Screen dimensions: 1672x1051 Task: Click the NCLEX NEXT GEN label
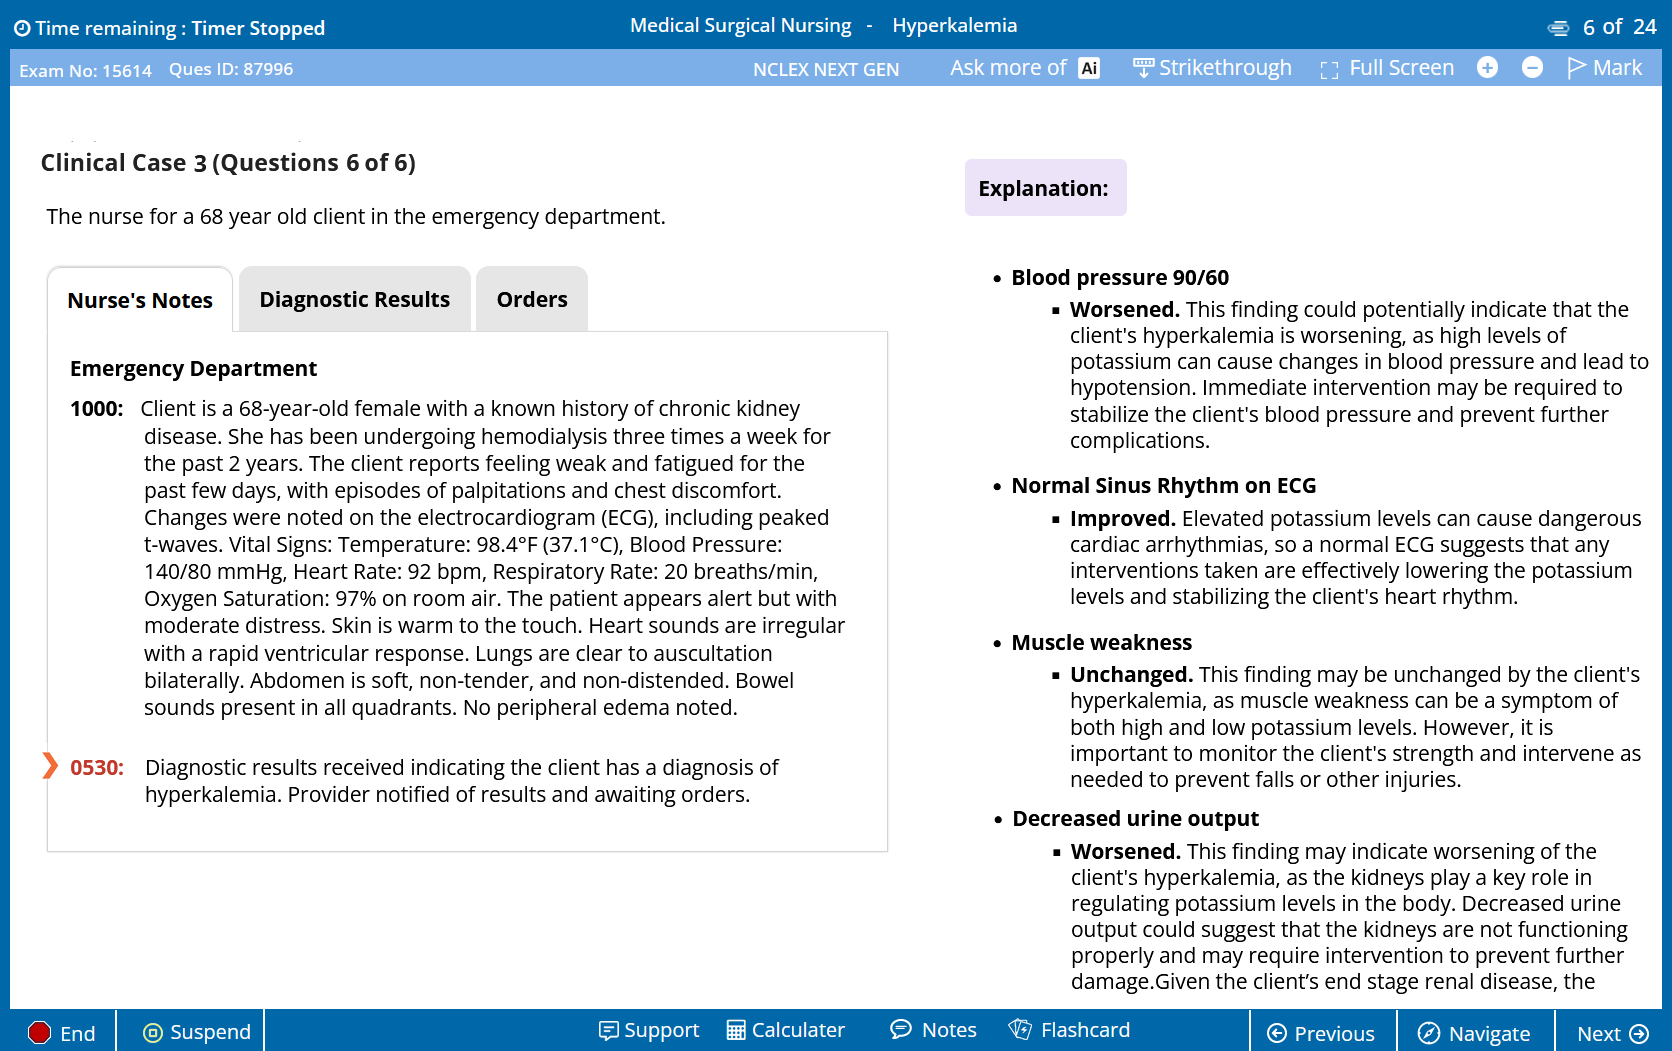(826, 70)
